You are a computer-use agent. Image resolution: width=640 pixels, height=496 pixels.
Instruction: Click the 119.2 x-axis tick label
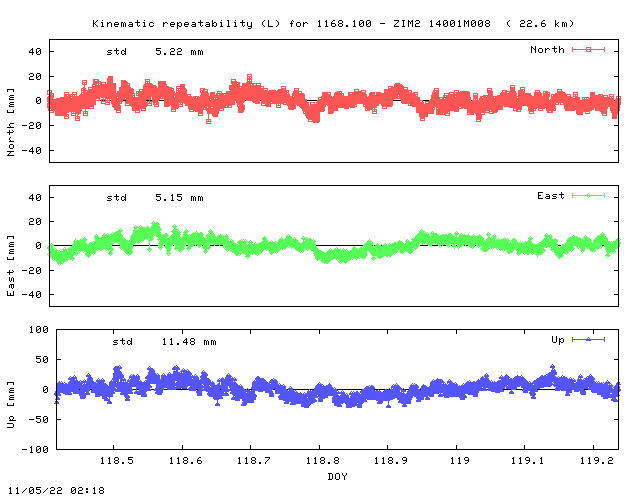[597, 461]
